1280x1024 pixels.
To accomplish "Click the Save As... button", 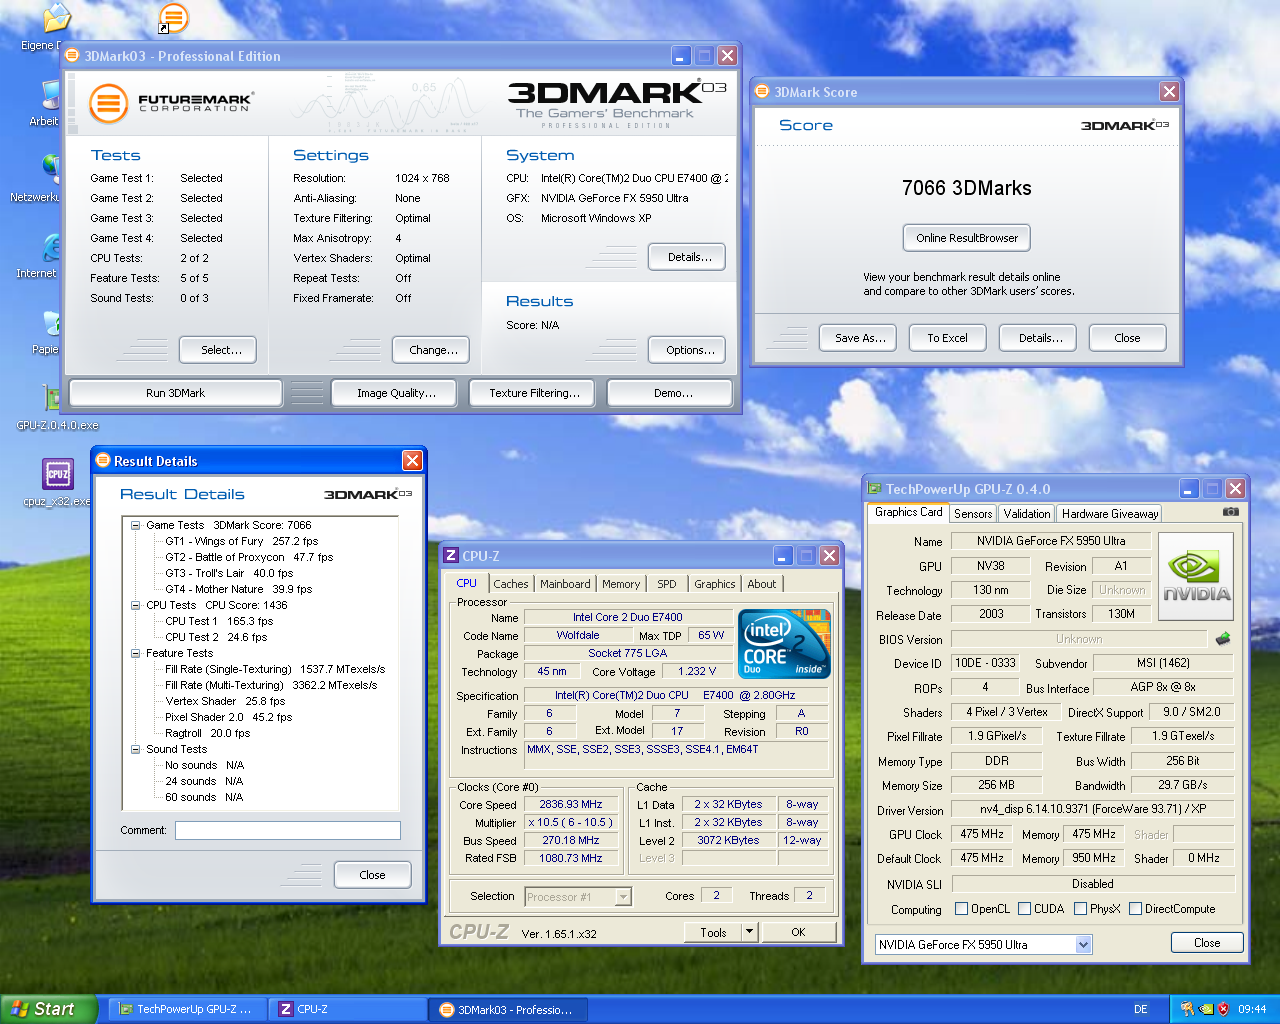I will tap(860, 338).
